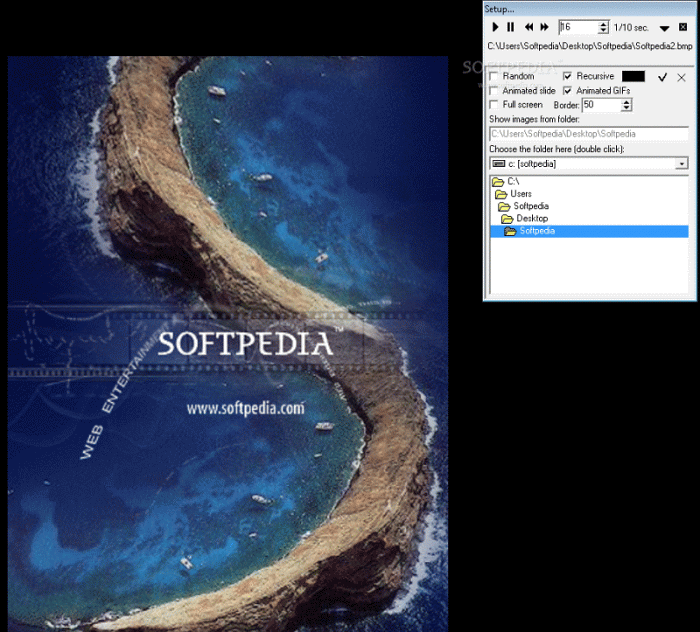The height and width of the screenshot is (632, 700).
Task: Enable the Random checkbox
Action: tap(494, 76)
